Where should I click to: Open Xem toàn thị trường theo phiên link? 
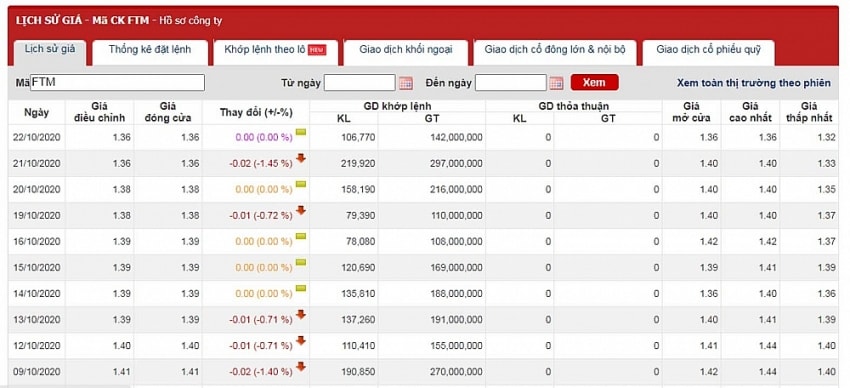[x=754, y=83]
